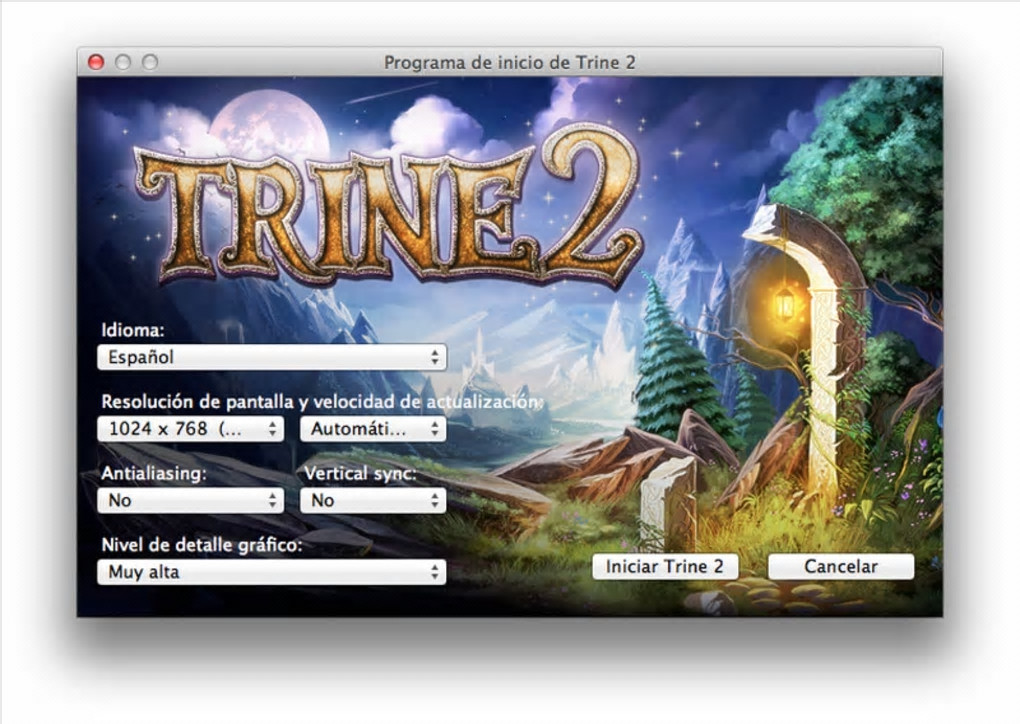Click the Idioma: label
The width and height of the screenshot is (1020, 724).
click(133, 330)
